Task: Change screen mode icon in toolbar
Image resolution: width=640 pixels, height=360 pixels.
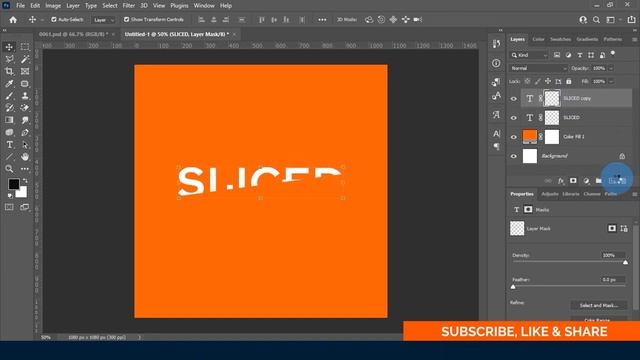Action: (25, 207)
